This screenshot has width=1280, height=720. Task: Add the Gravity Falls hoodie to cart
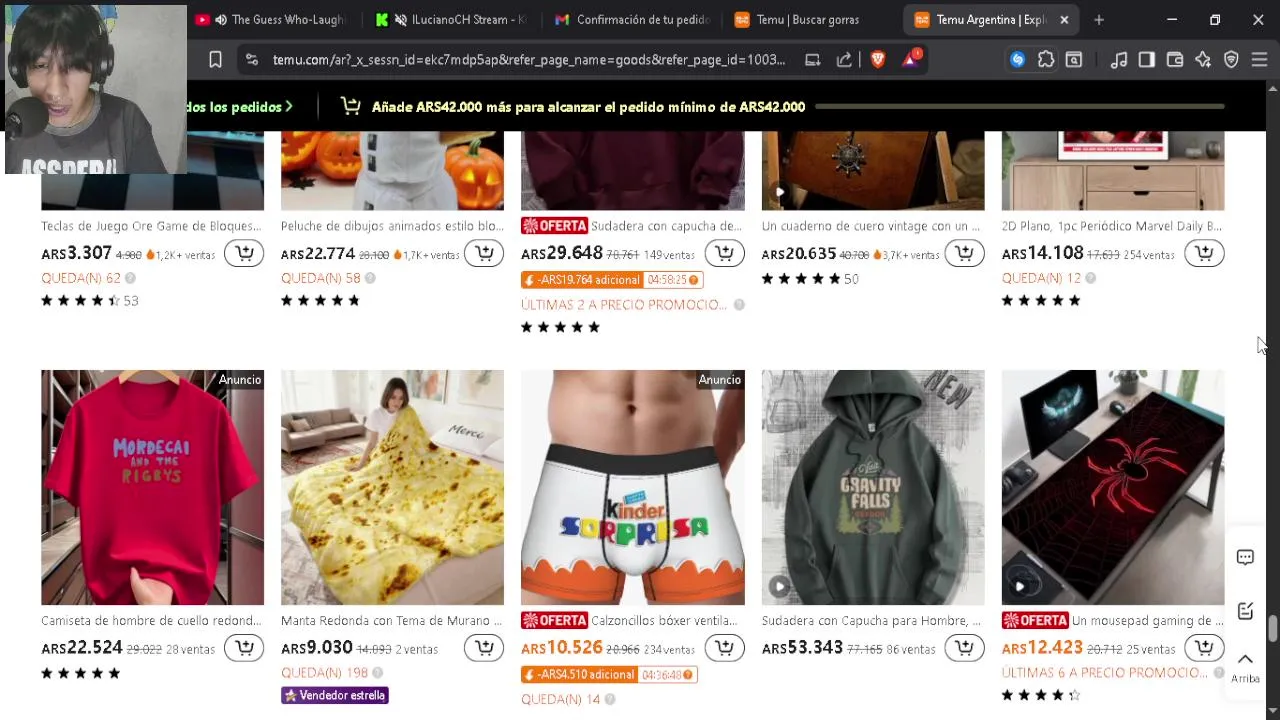tap(964, 648)
